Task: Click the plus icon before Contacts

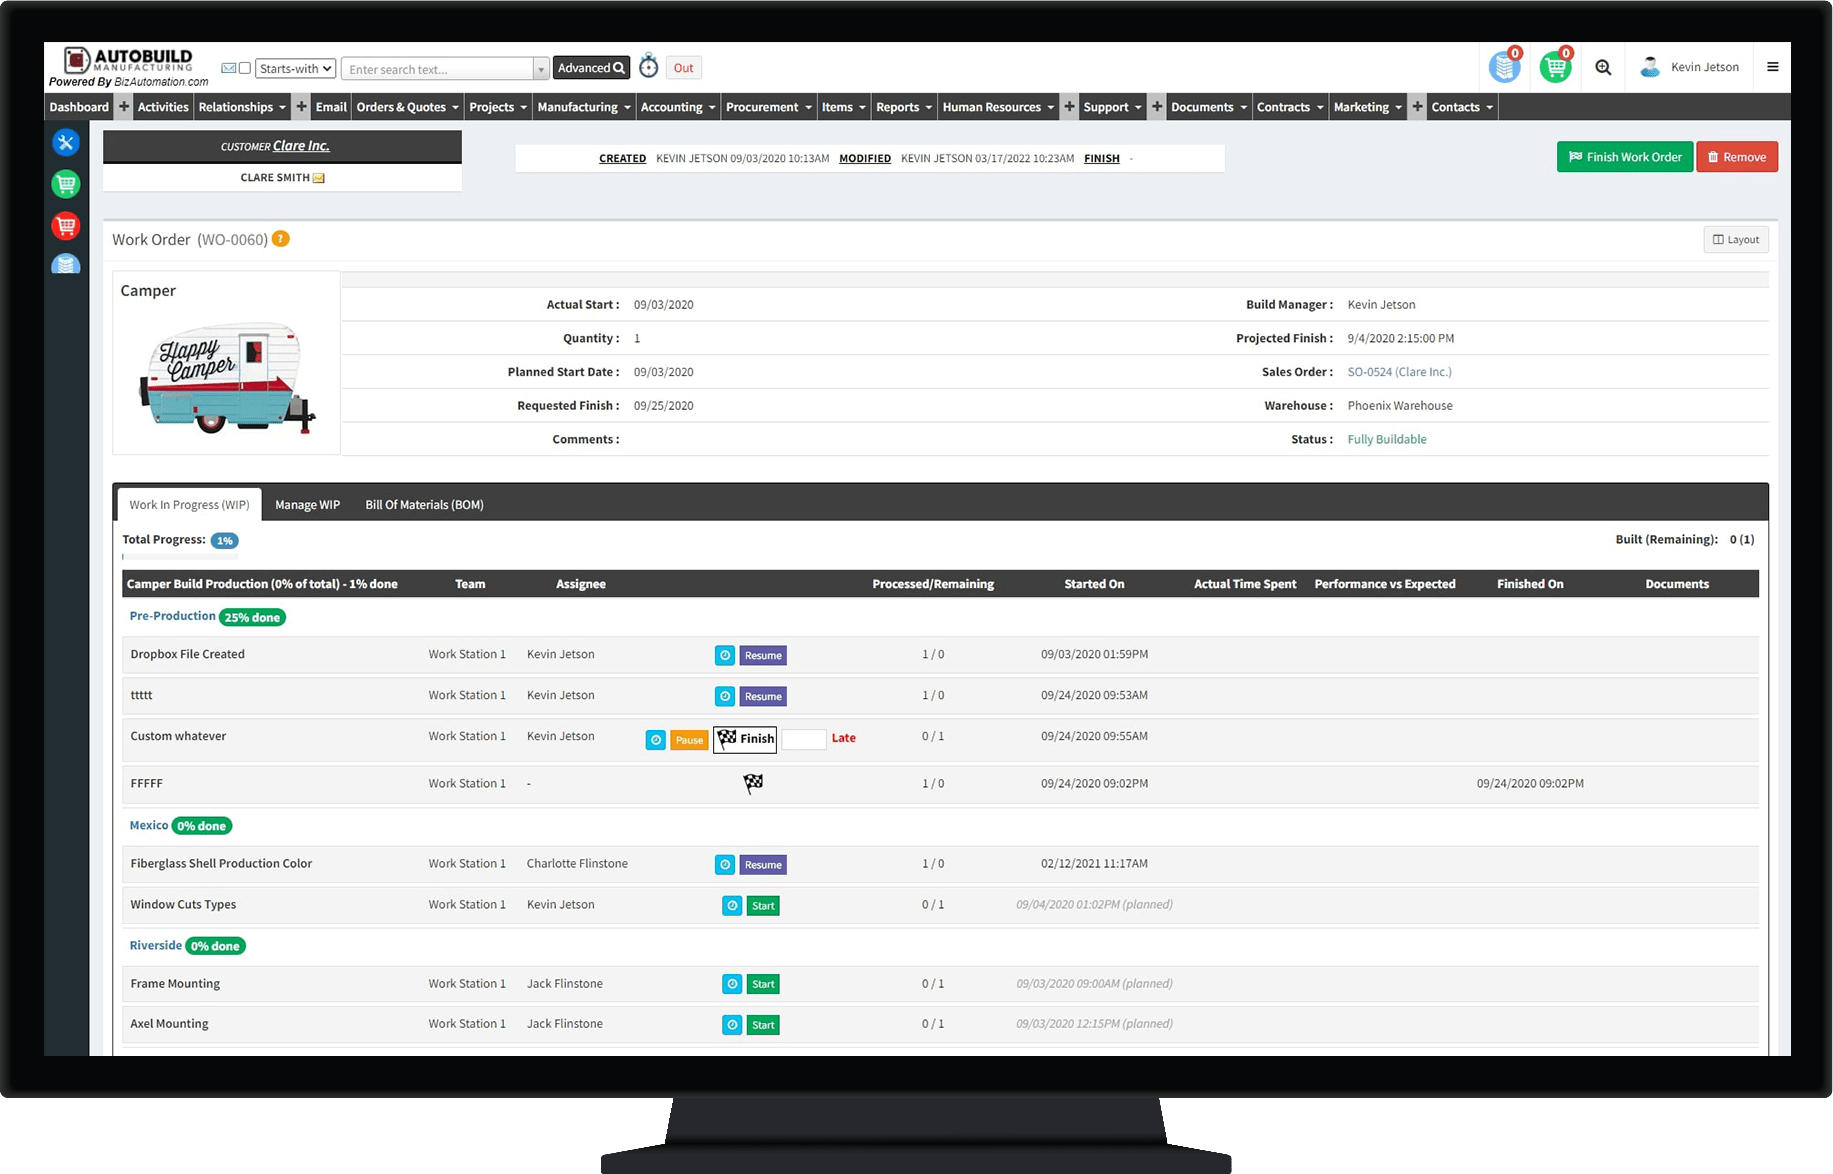Action: click(1417, 107)
